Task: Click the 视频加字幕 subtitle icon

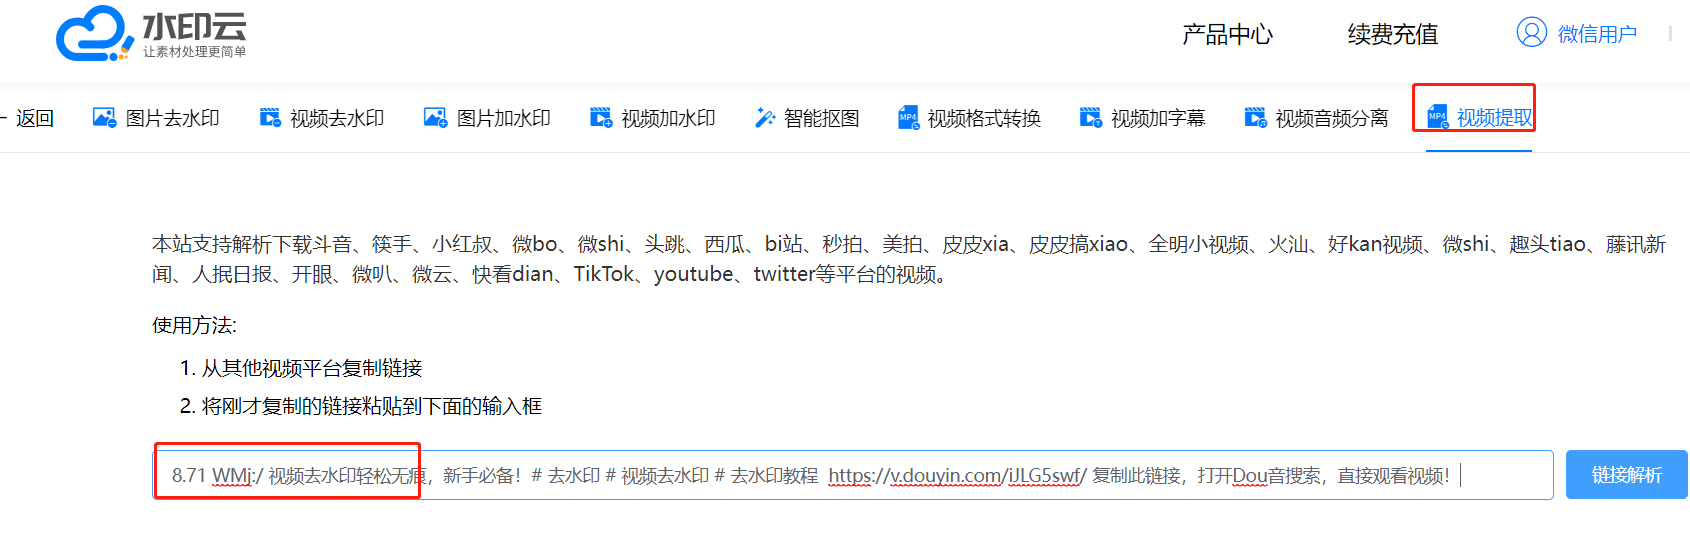Action: [x=1091, y=118]
